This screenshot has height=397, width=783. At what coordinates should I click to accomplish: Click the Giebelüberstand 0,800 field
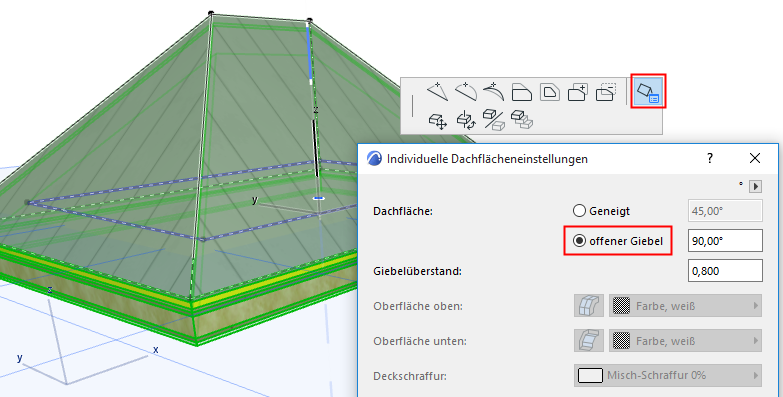click(x=725, y=271)
